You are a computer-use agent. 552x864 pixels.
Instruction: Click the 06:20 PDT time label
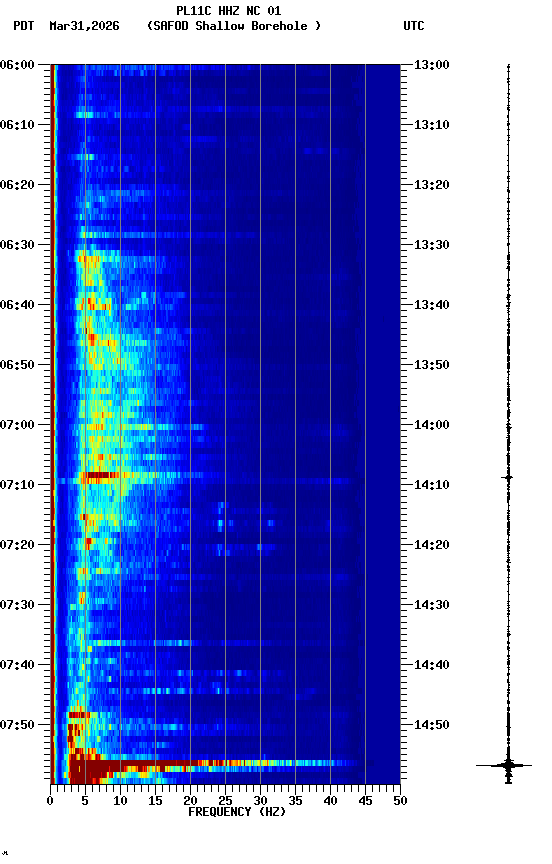coord(17,185)
